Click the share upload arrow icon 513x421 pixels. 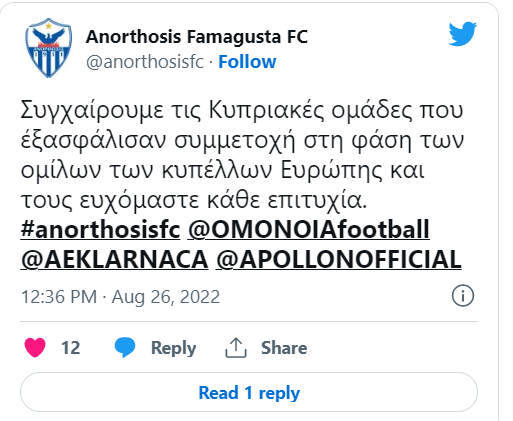tap(236, 348)
